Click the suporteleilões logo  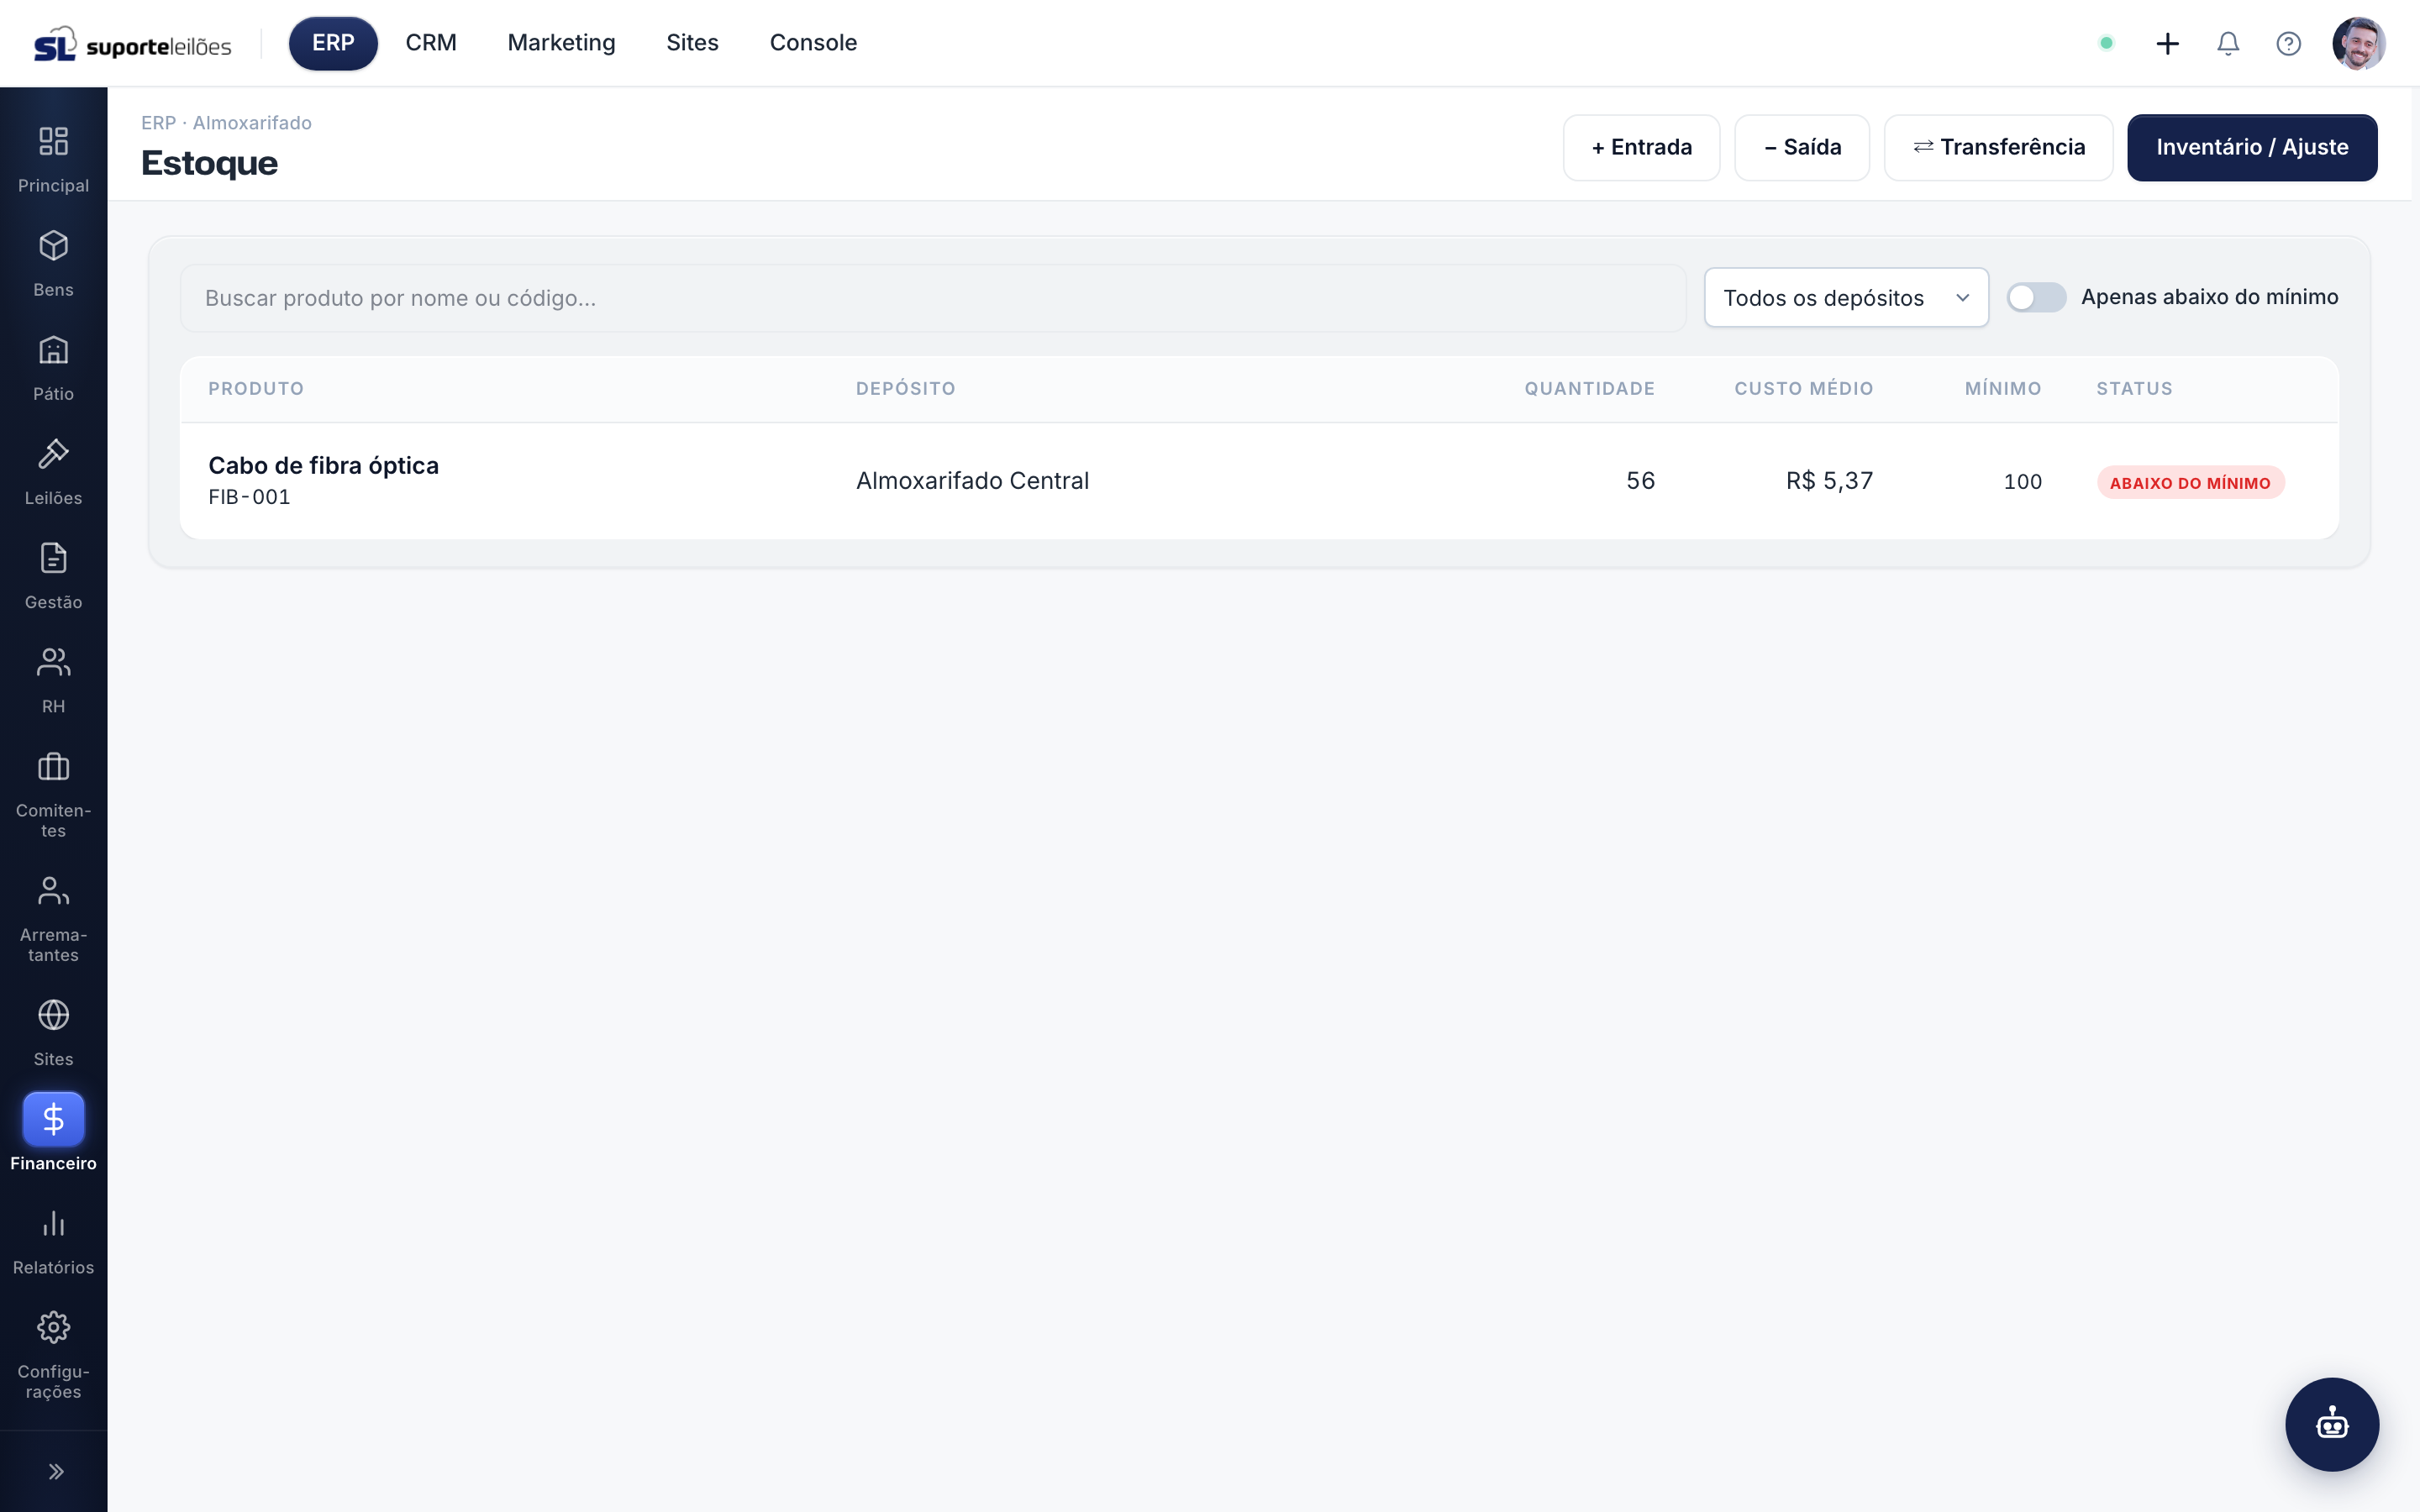[132, 44]
